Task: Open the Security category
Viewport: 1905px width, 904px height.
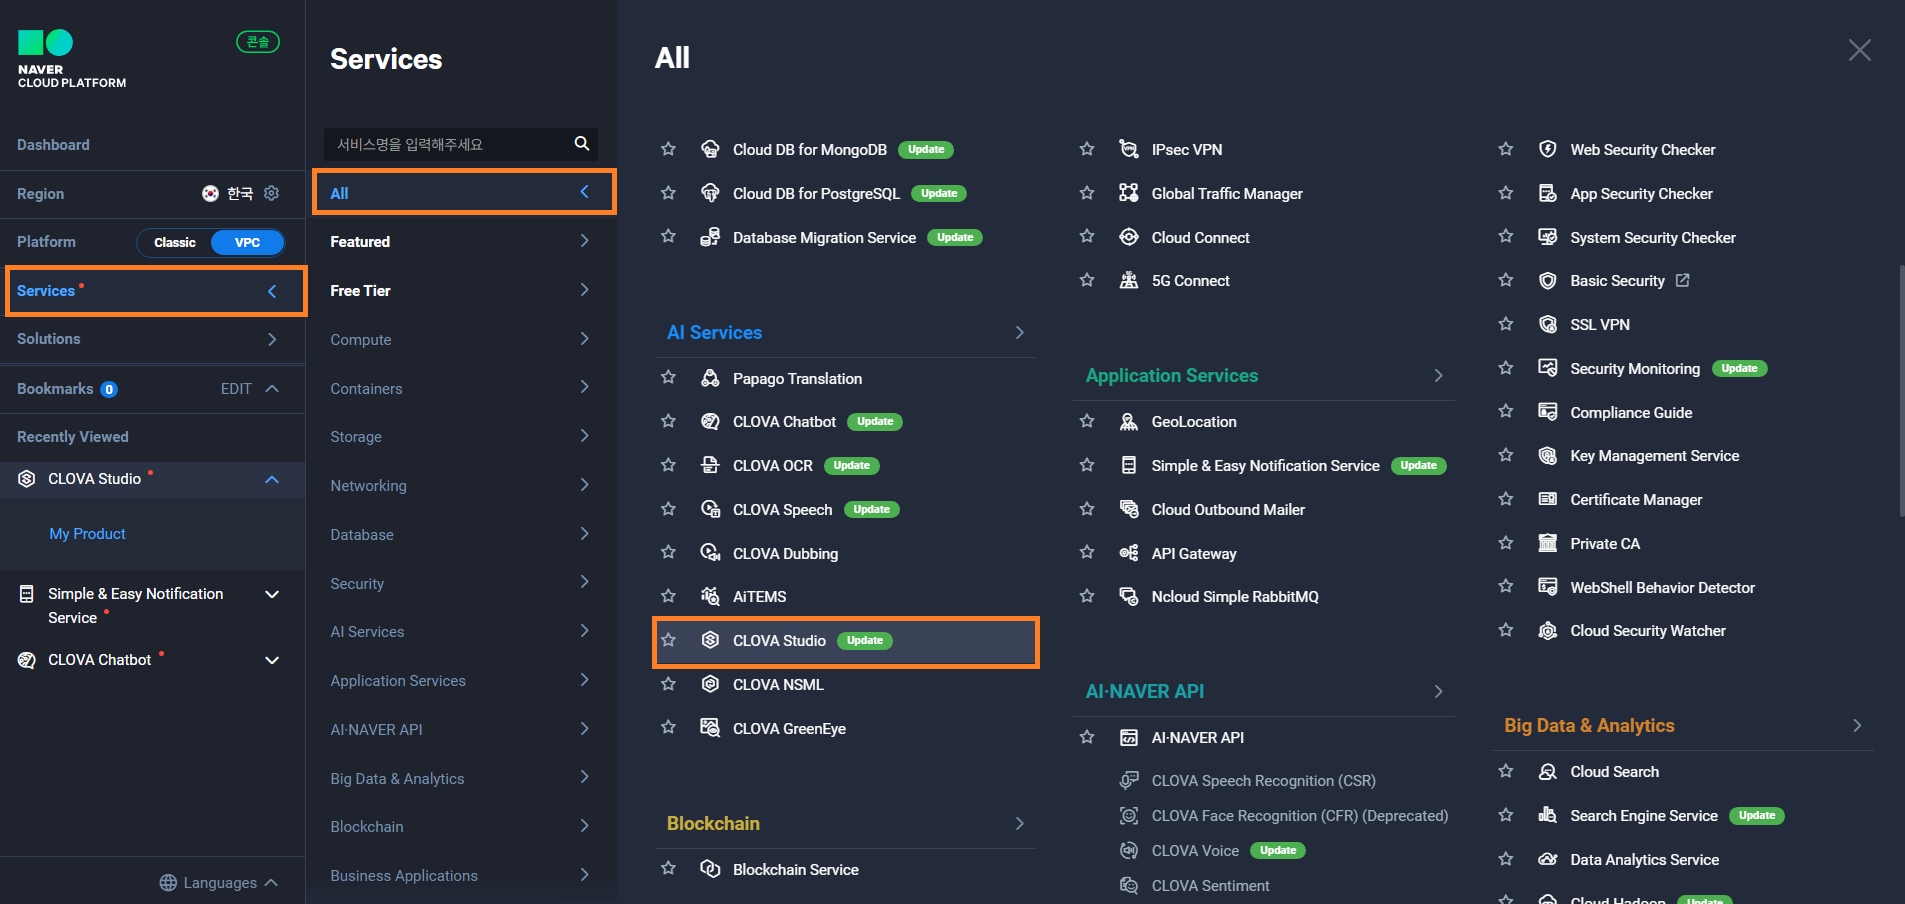Action: pos(460,583)
